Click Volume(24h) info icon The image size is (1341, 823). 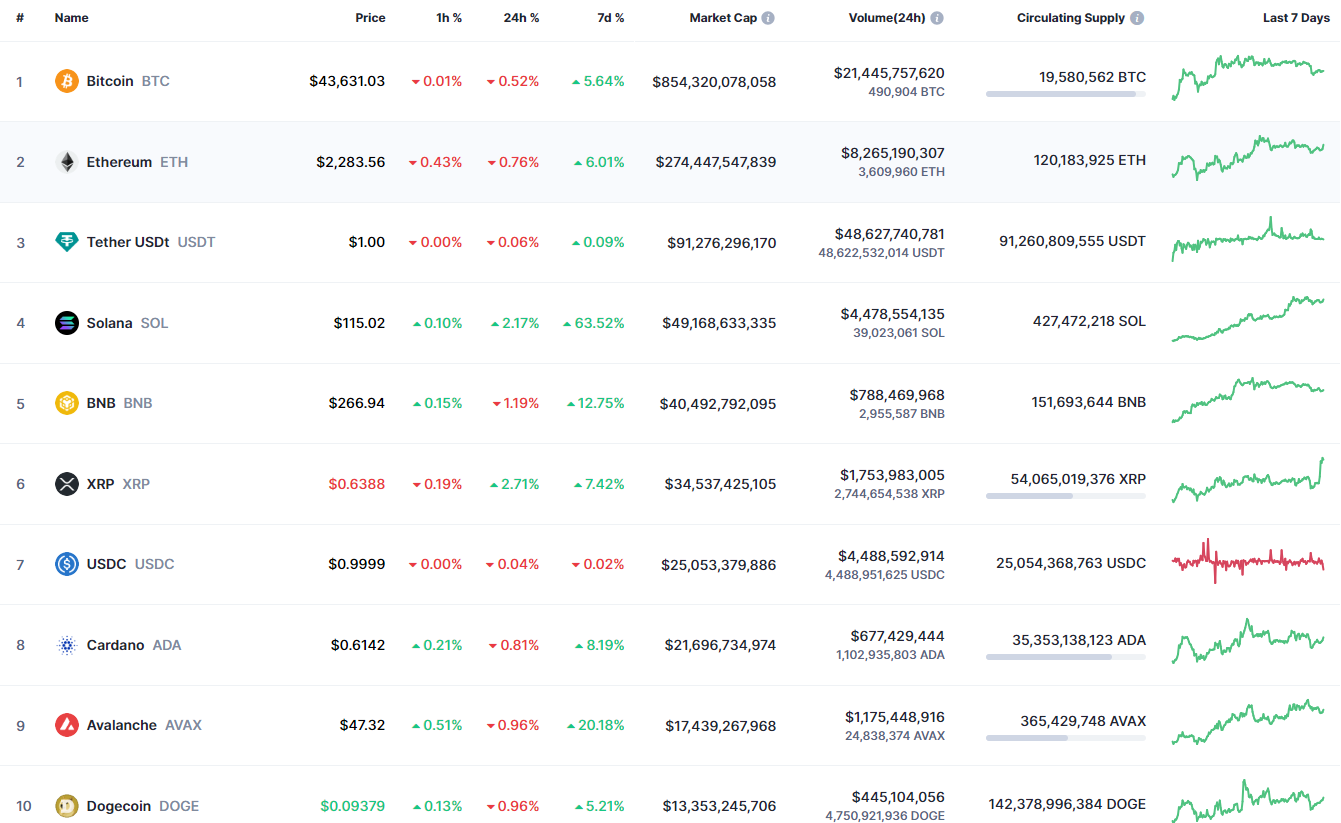(x=937, y=18)
